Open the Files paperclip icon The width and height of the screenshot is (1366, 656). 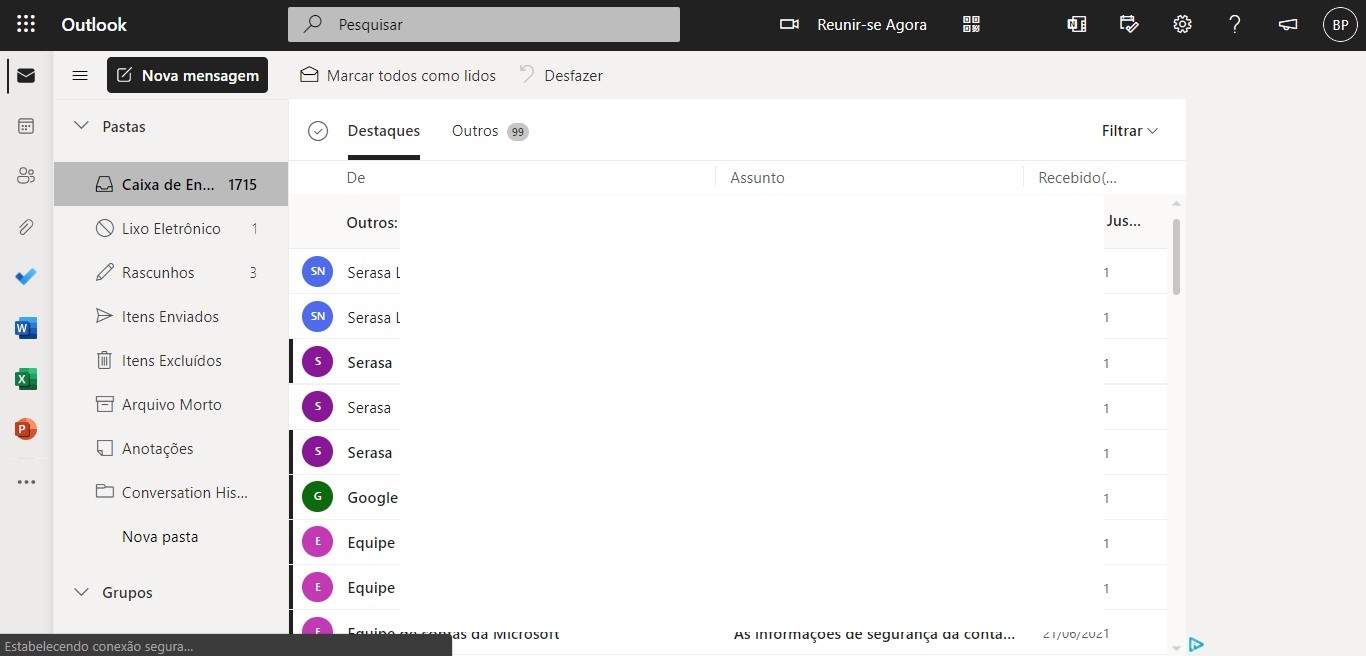pyautogui.click(x=26, y=227)
